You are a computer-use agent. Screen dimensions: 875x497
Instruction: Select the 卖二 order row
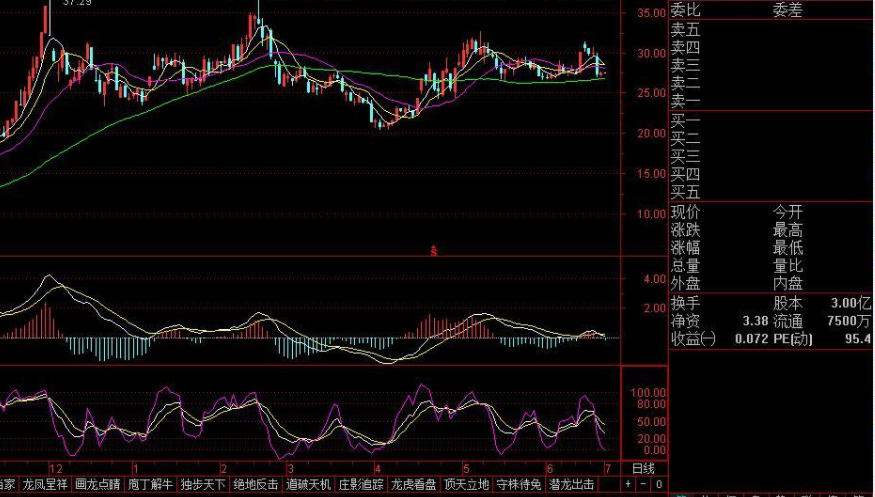(x=772, y=83)
